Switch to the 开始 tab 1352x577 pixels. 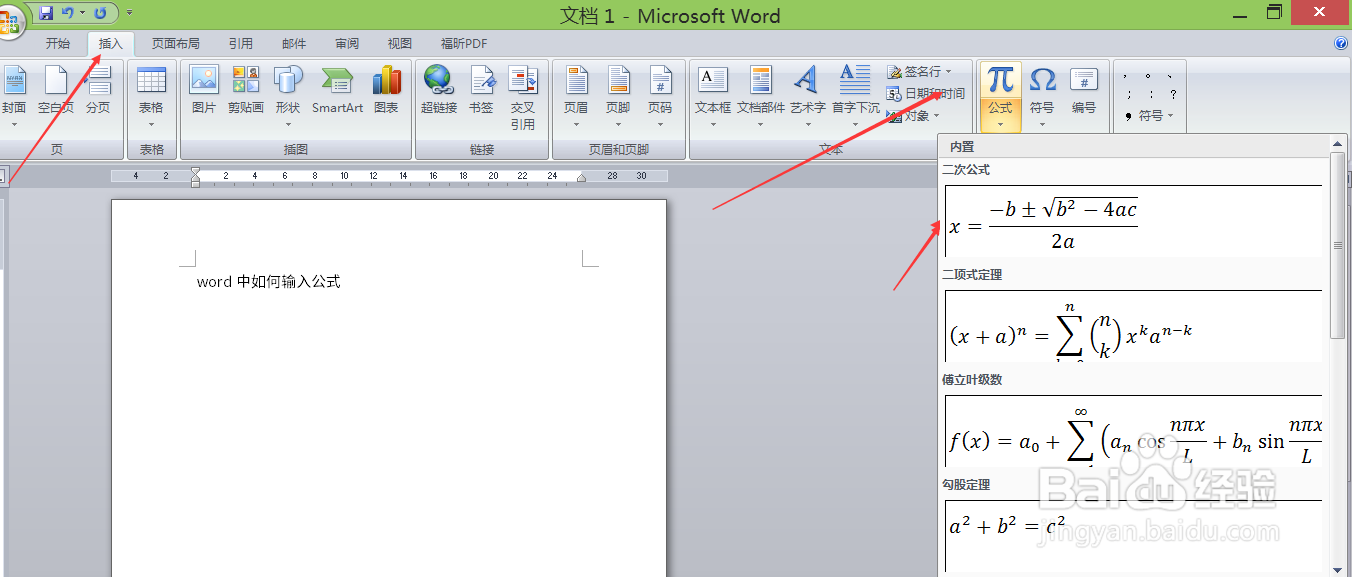pos(58,44)
